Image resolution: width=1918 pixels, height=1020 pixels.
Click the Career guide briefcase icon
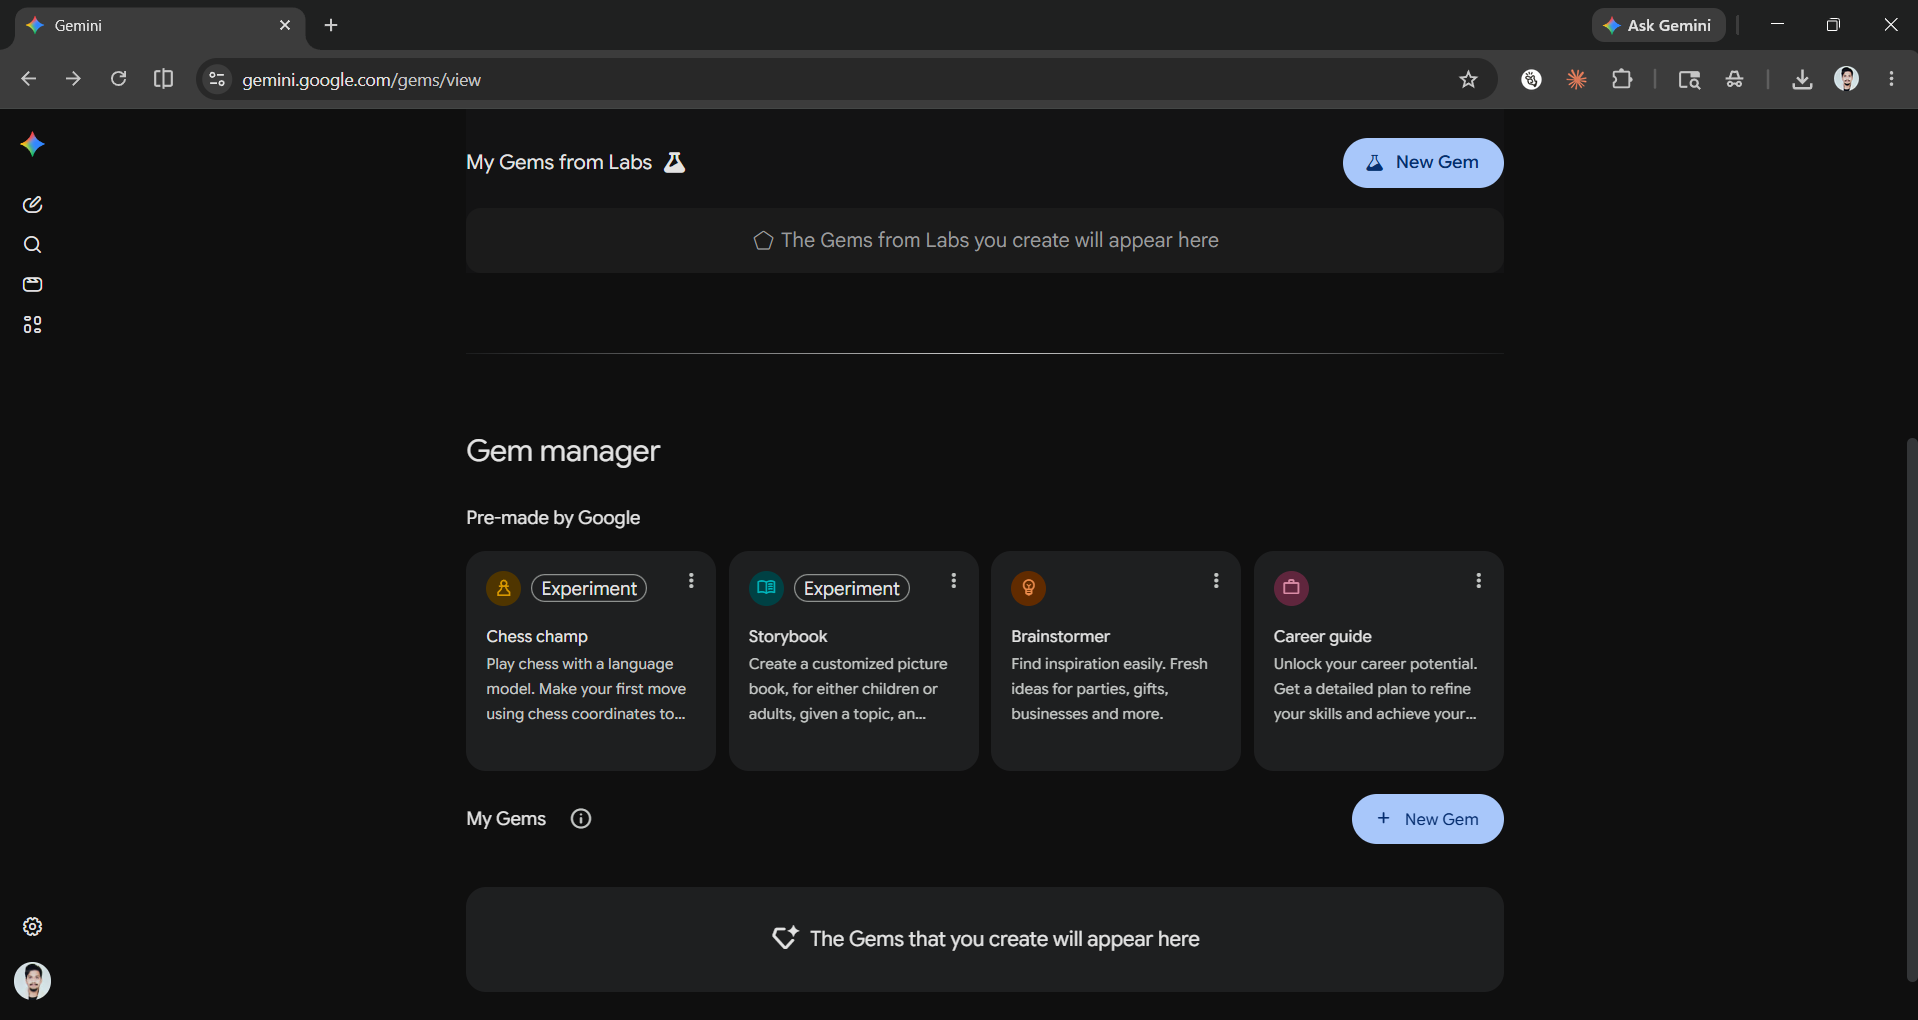click(1291, 588)
